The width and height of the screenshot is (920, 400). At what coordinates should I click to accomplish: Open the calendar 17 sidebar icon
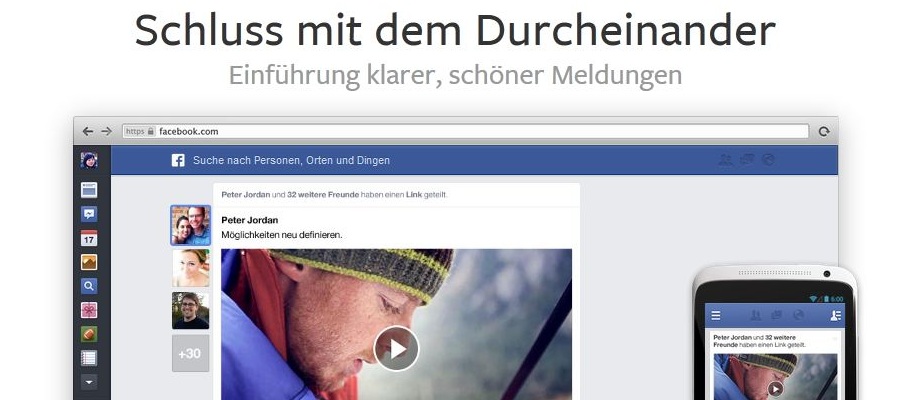89,238
